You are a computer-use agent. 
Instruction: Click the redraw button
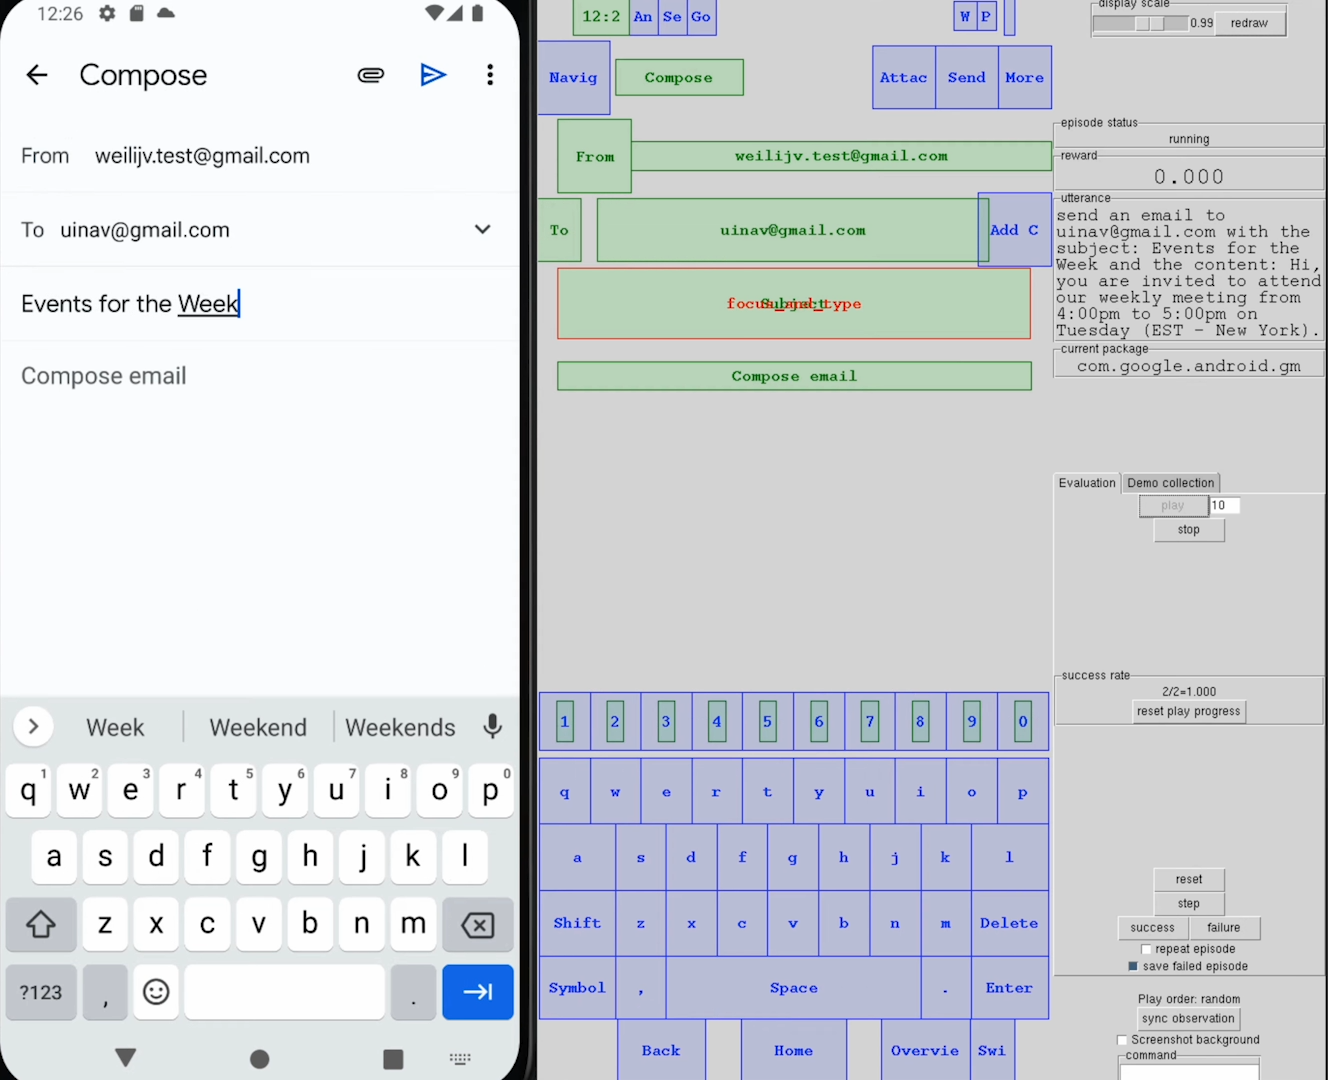coord(1250,23)
